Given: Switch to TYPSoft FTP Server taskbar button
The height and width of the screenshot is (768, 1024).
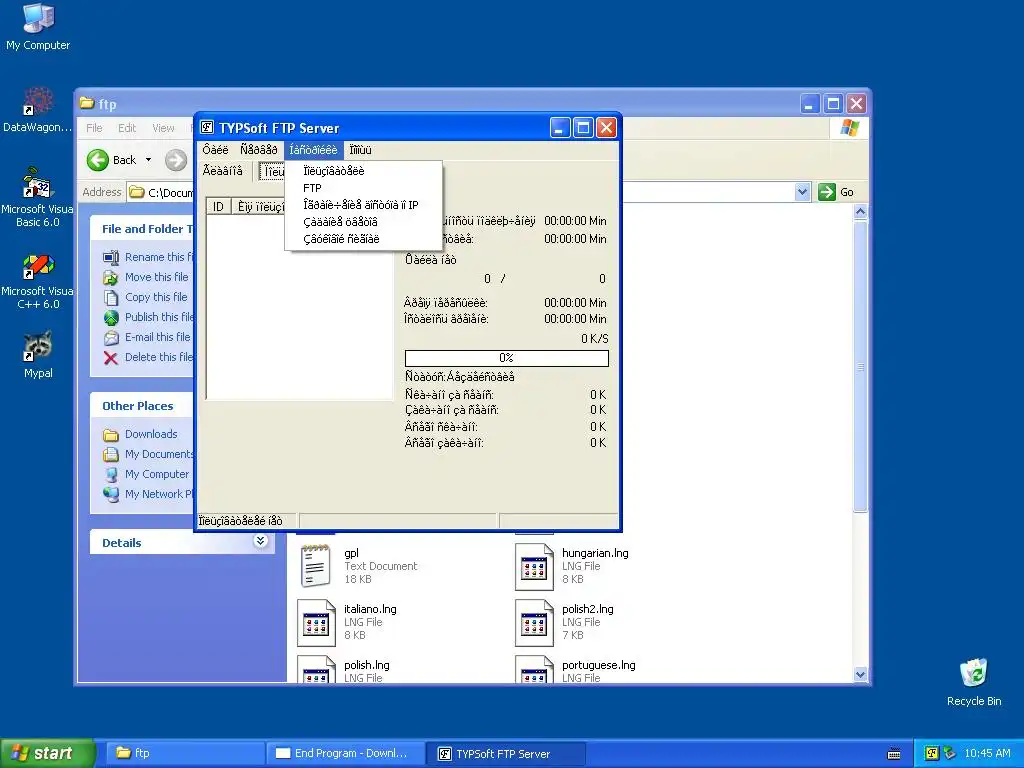Looking at the screenshot, I should tap(506, 754).
